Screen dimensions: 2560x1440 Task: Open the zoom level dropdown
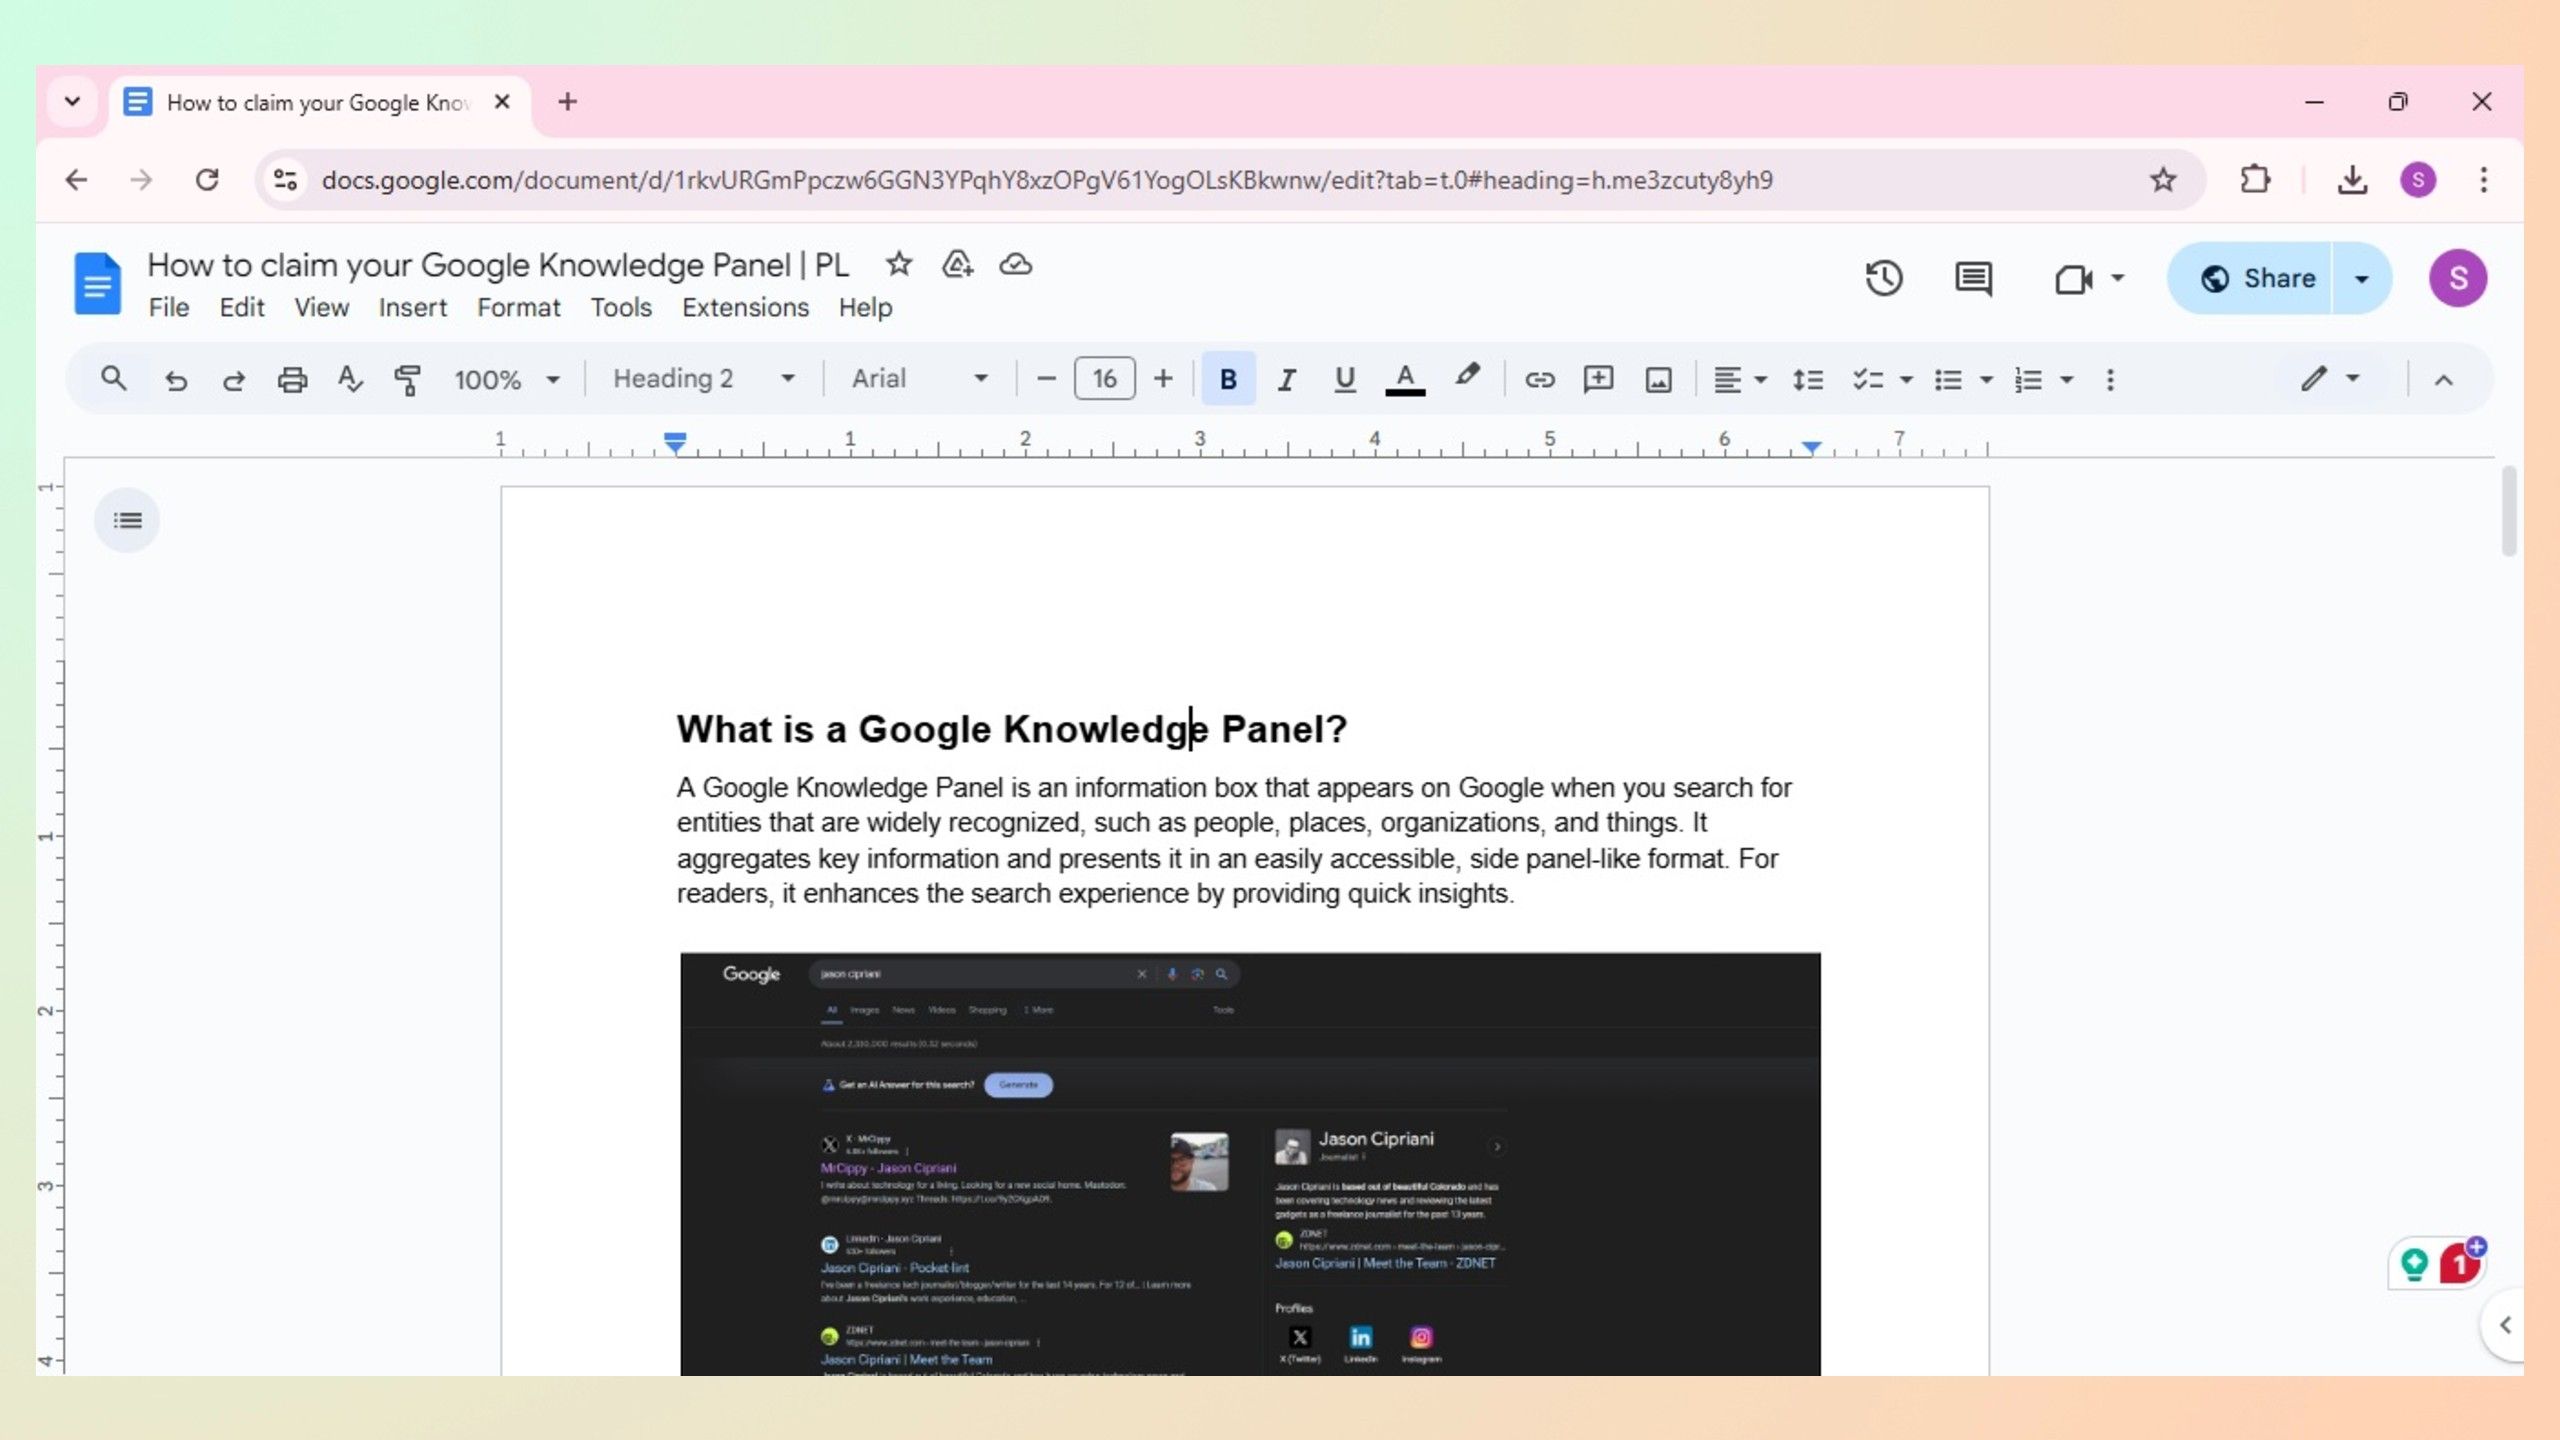[506, 380]
